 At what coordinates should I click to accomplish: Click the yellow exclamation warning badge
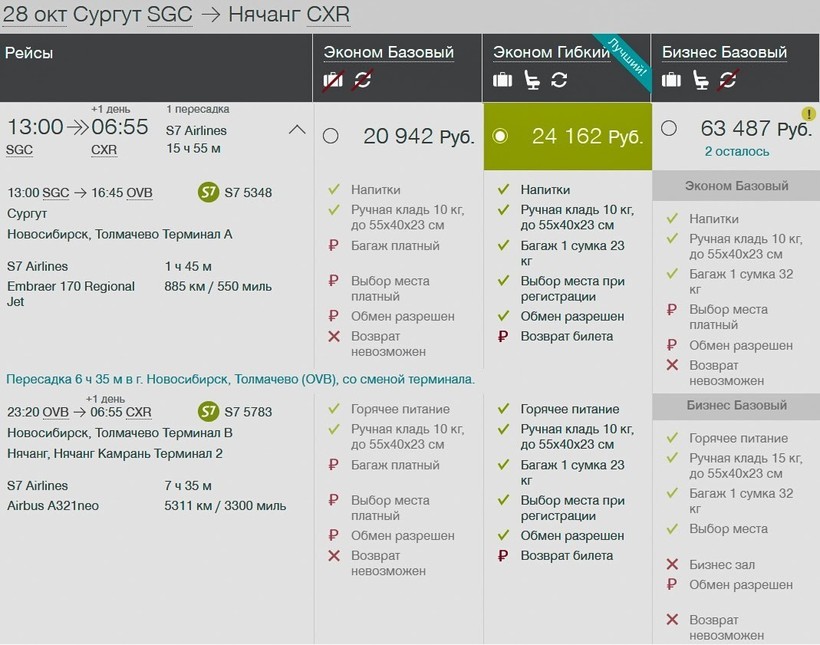pos(807,114)
